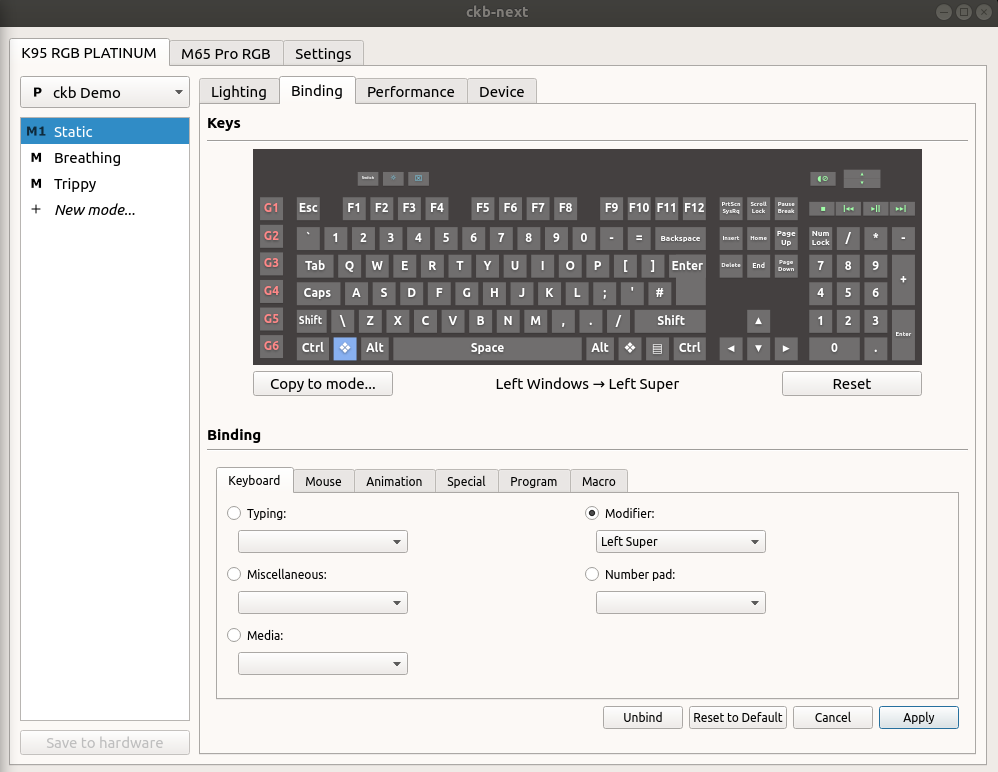The image size is (998, 772).
Task: Choose the Number pad binding option
Action: [591, 573]
